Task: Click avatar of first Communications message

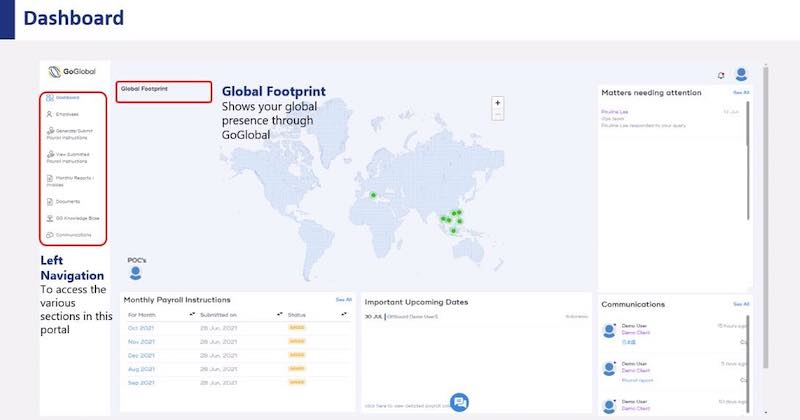Action: point(609,331)
